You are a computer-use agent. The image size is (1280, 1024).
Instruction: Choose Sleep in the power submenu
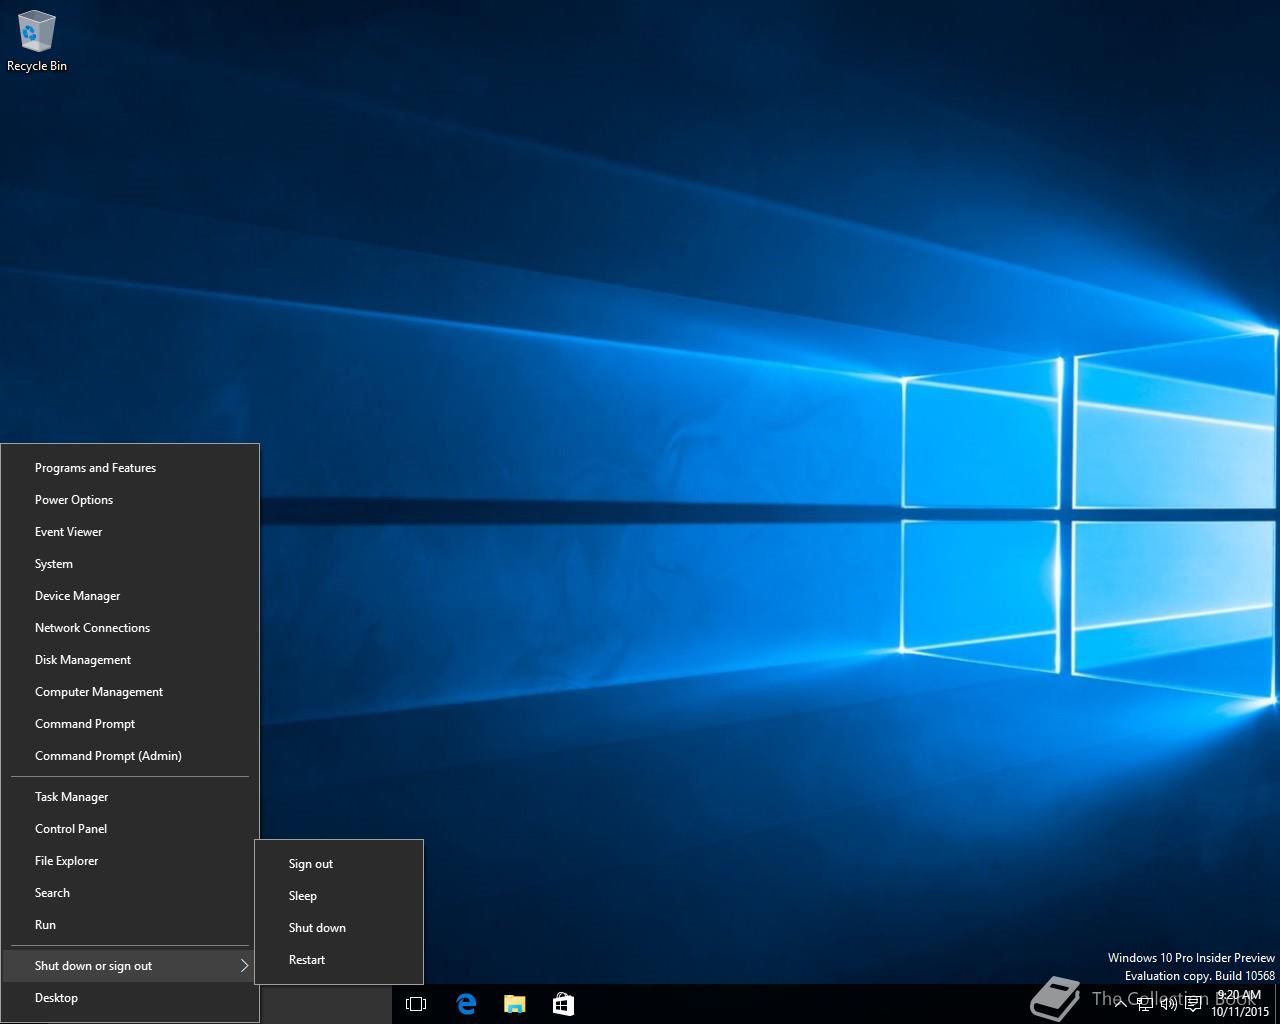303,896
